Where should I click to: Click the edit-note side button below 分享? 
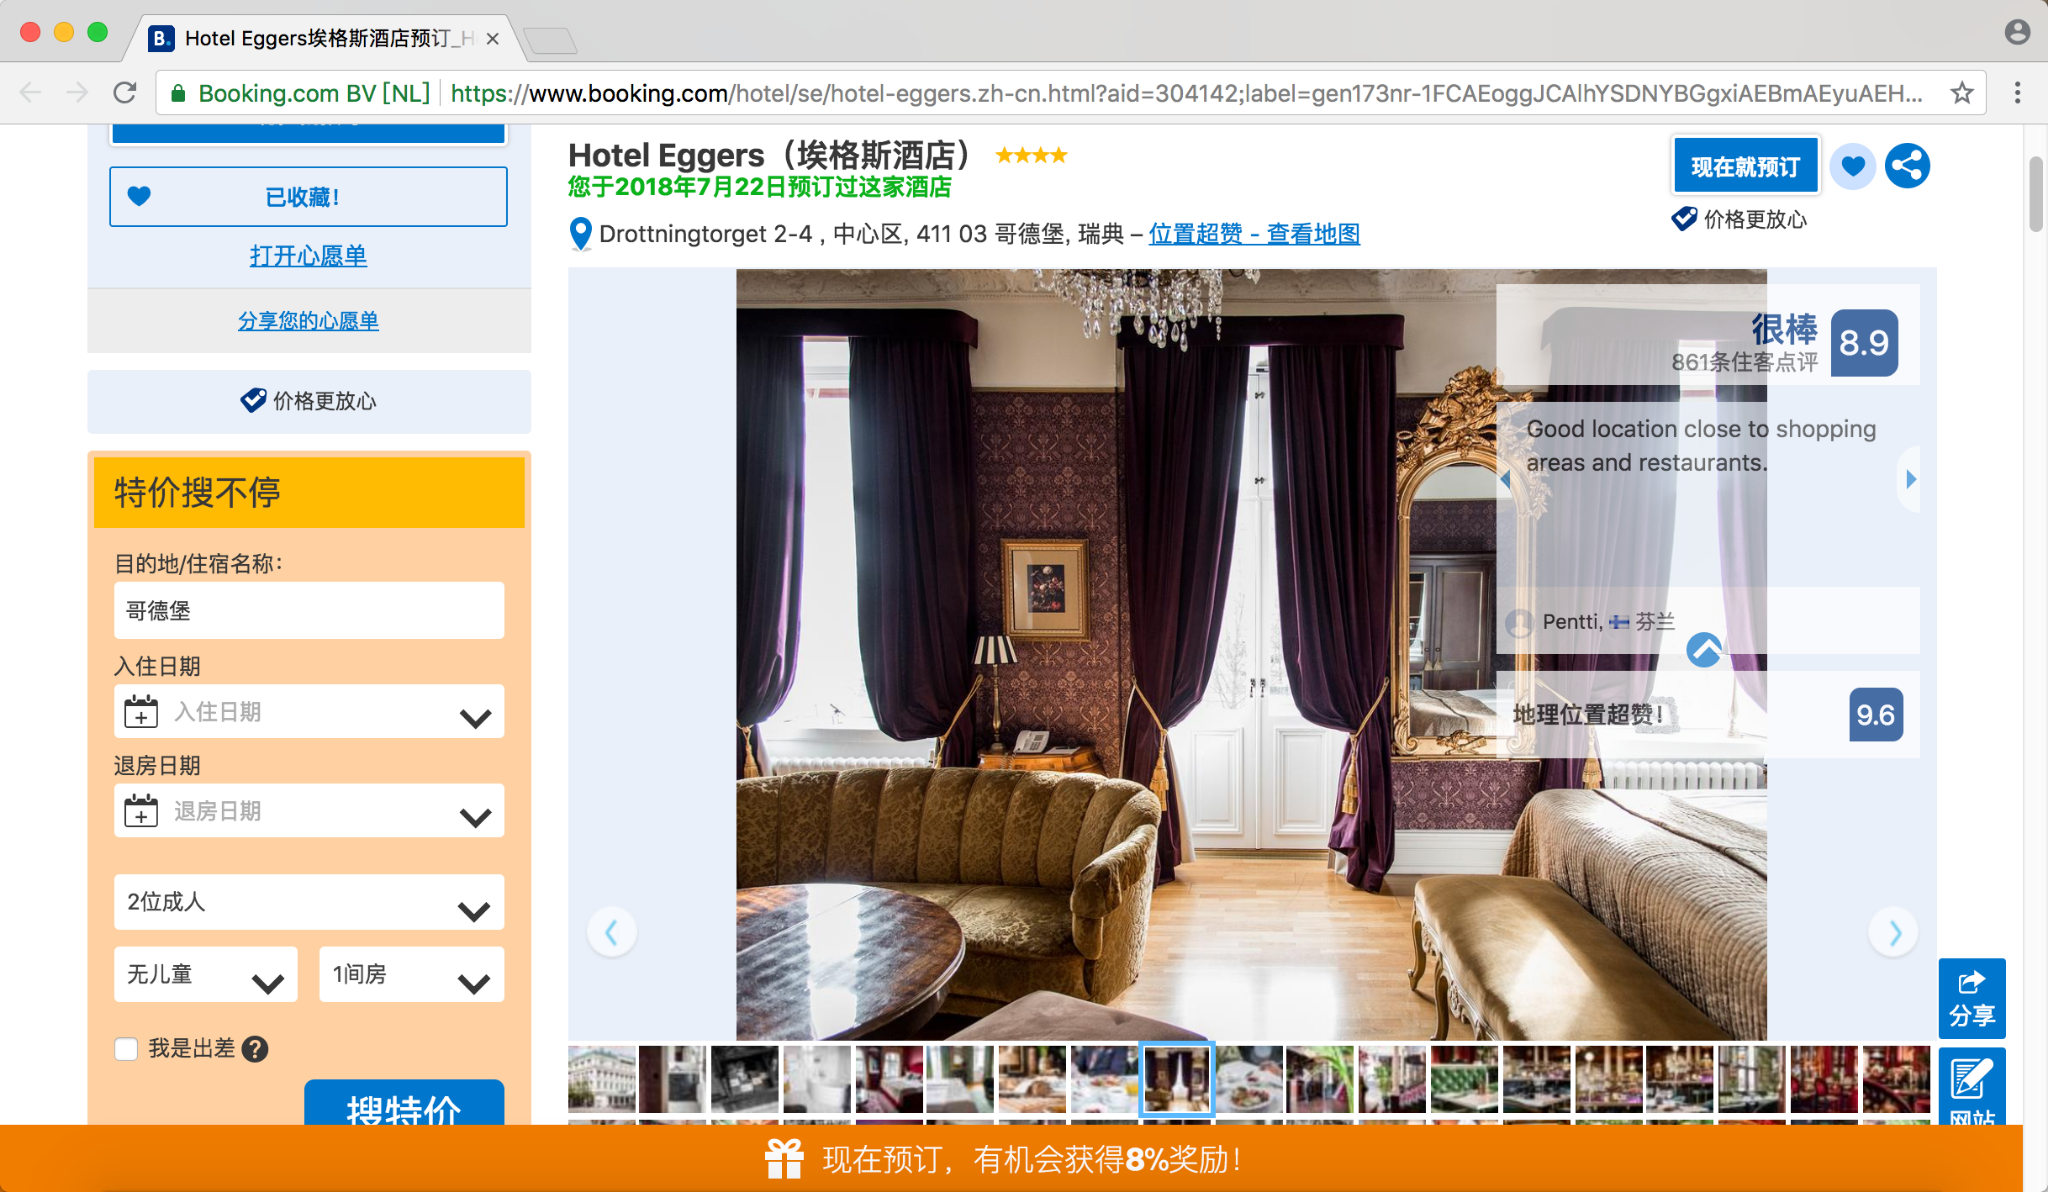(x=1972, y=1086)
